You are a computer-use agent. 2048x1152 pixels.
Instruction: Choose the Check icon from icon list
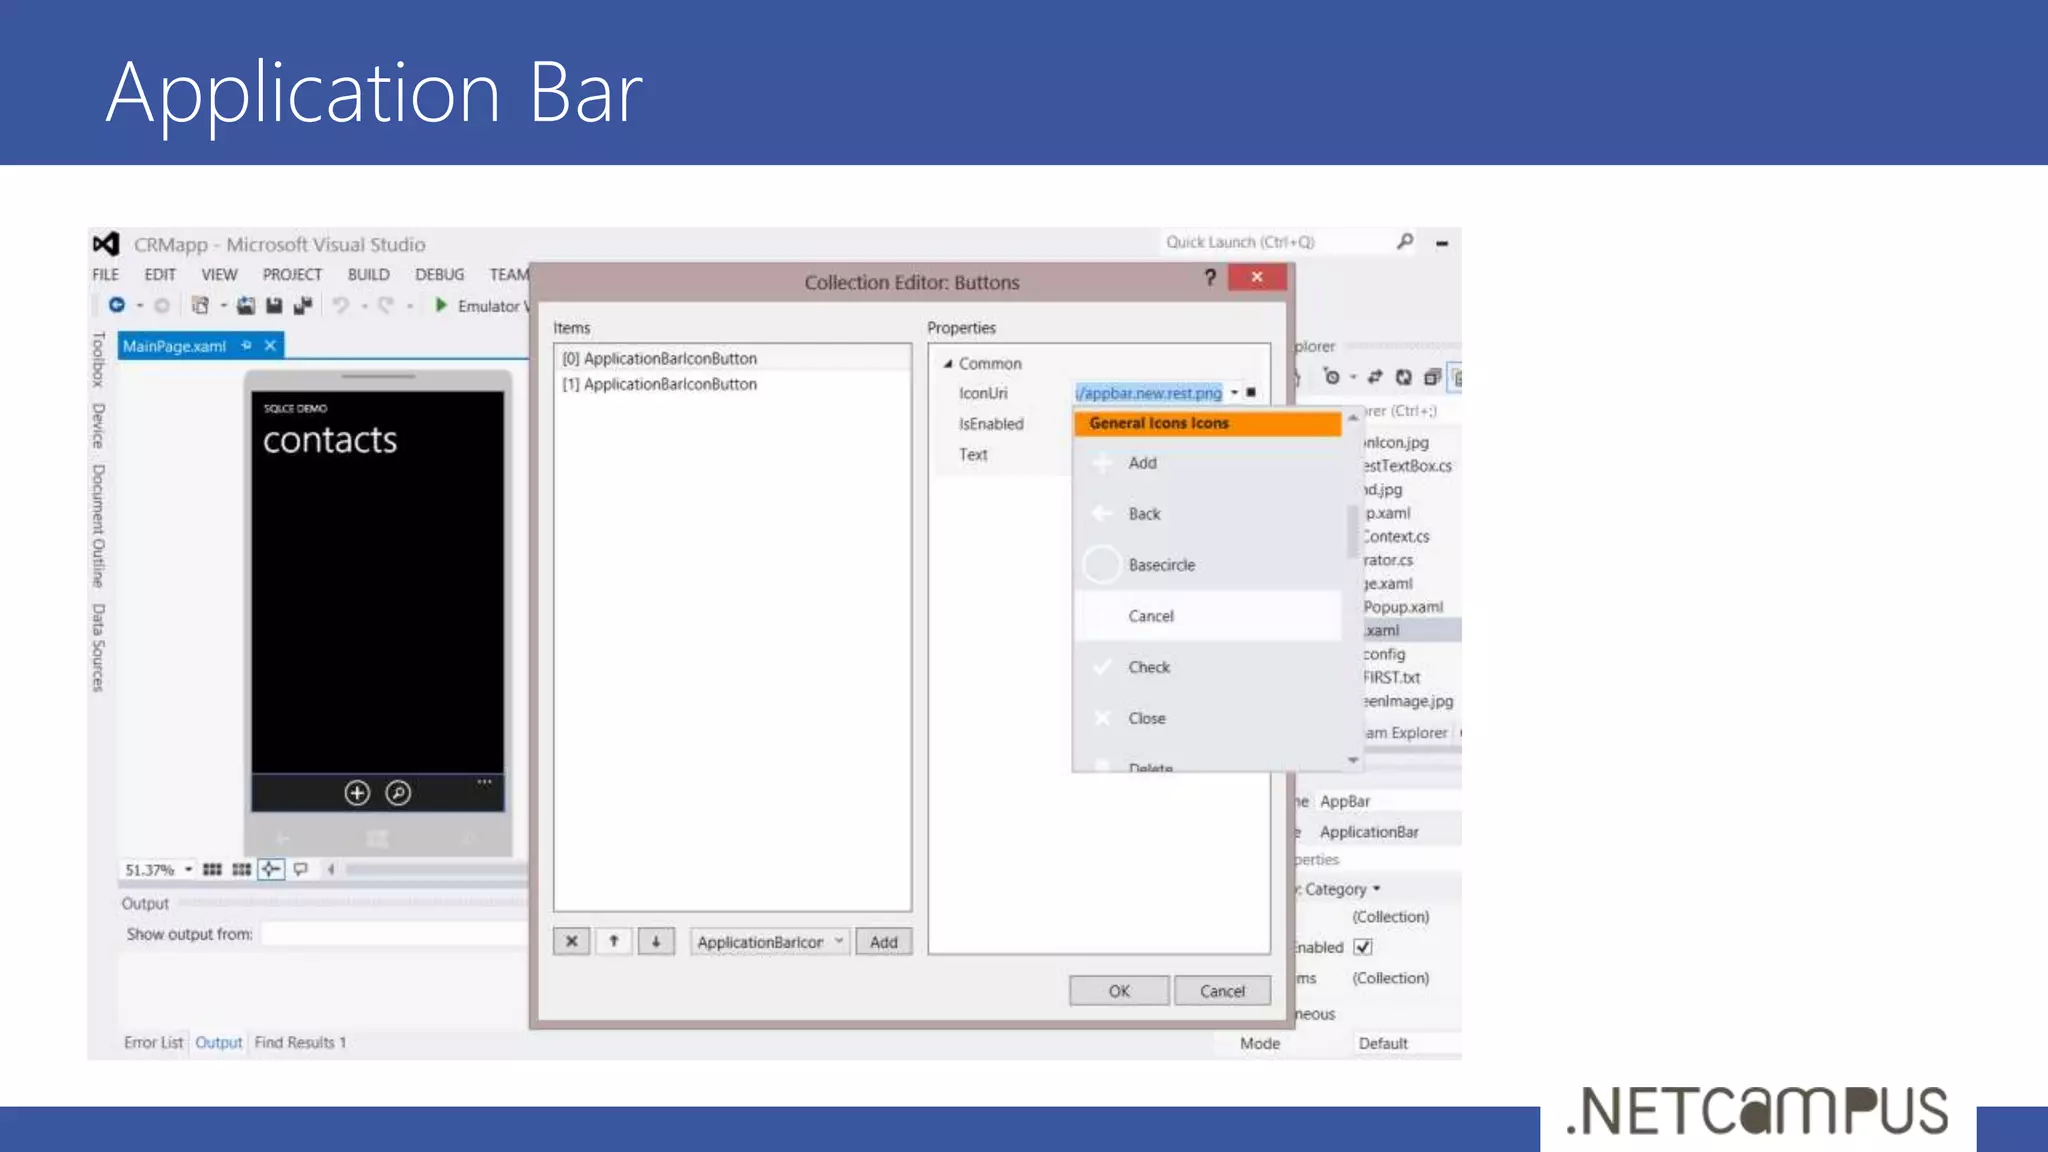pos(1208,666)
